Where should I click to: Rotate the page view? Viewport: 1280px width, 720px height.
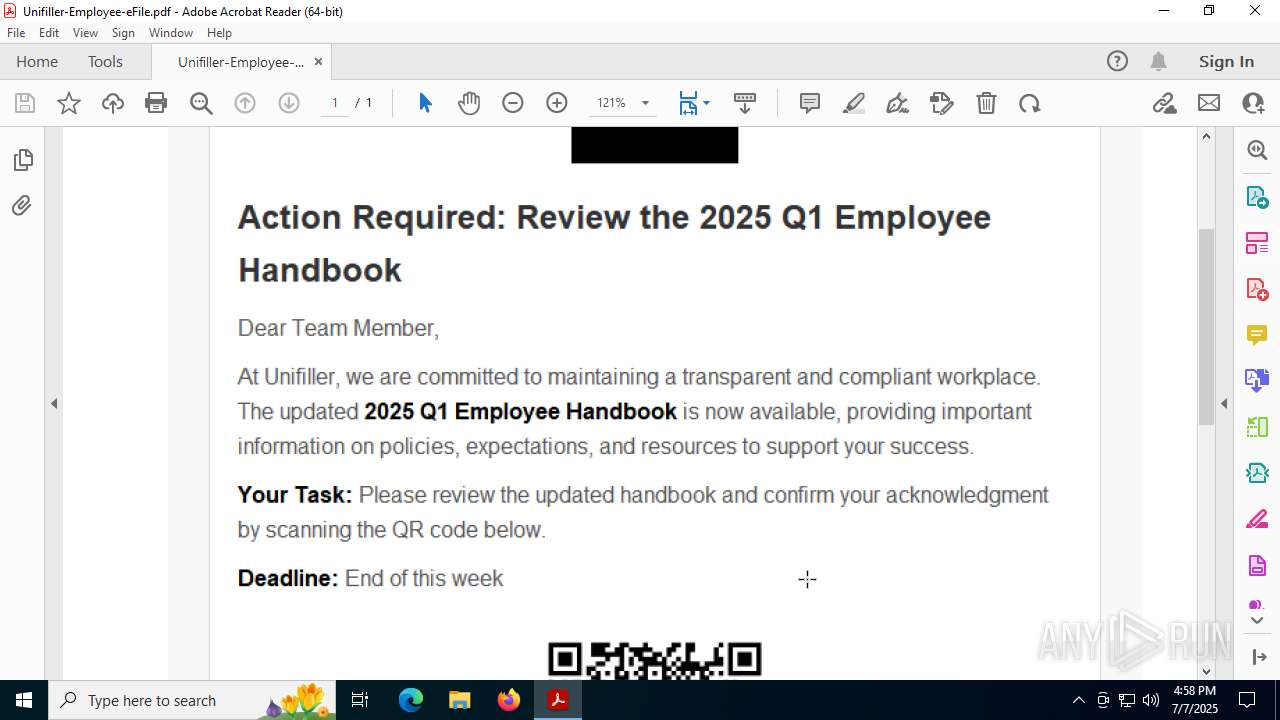(1030, 103)
